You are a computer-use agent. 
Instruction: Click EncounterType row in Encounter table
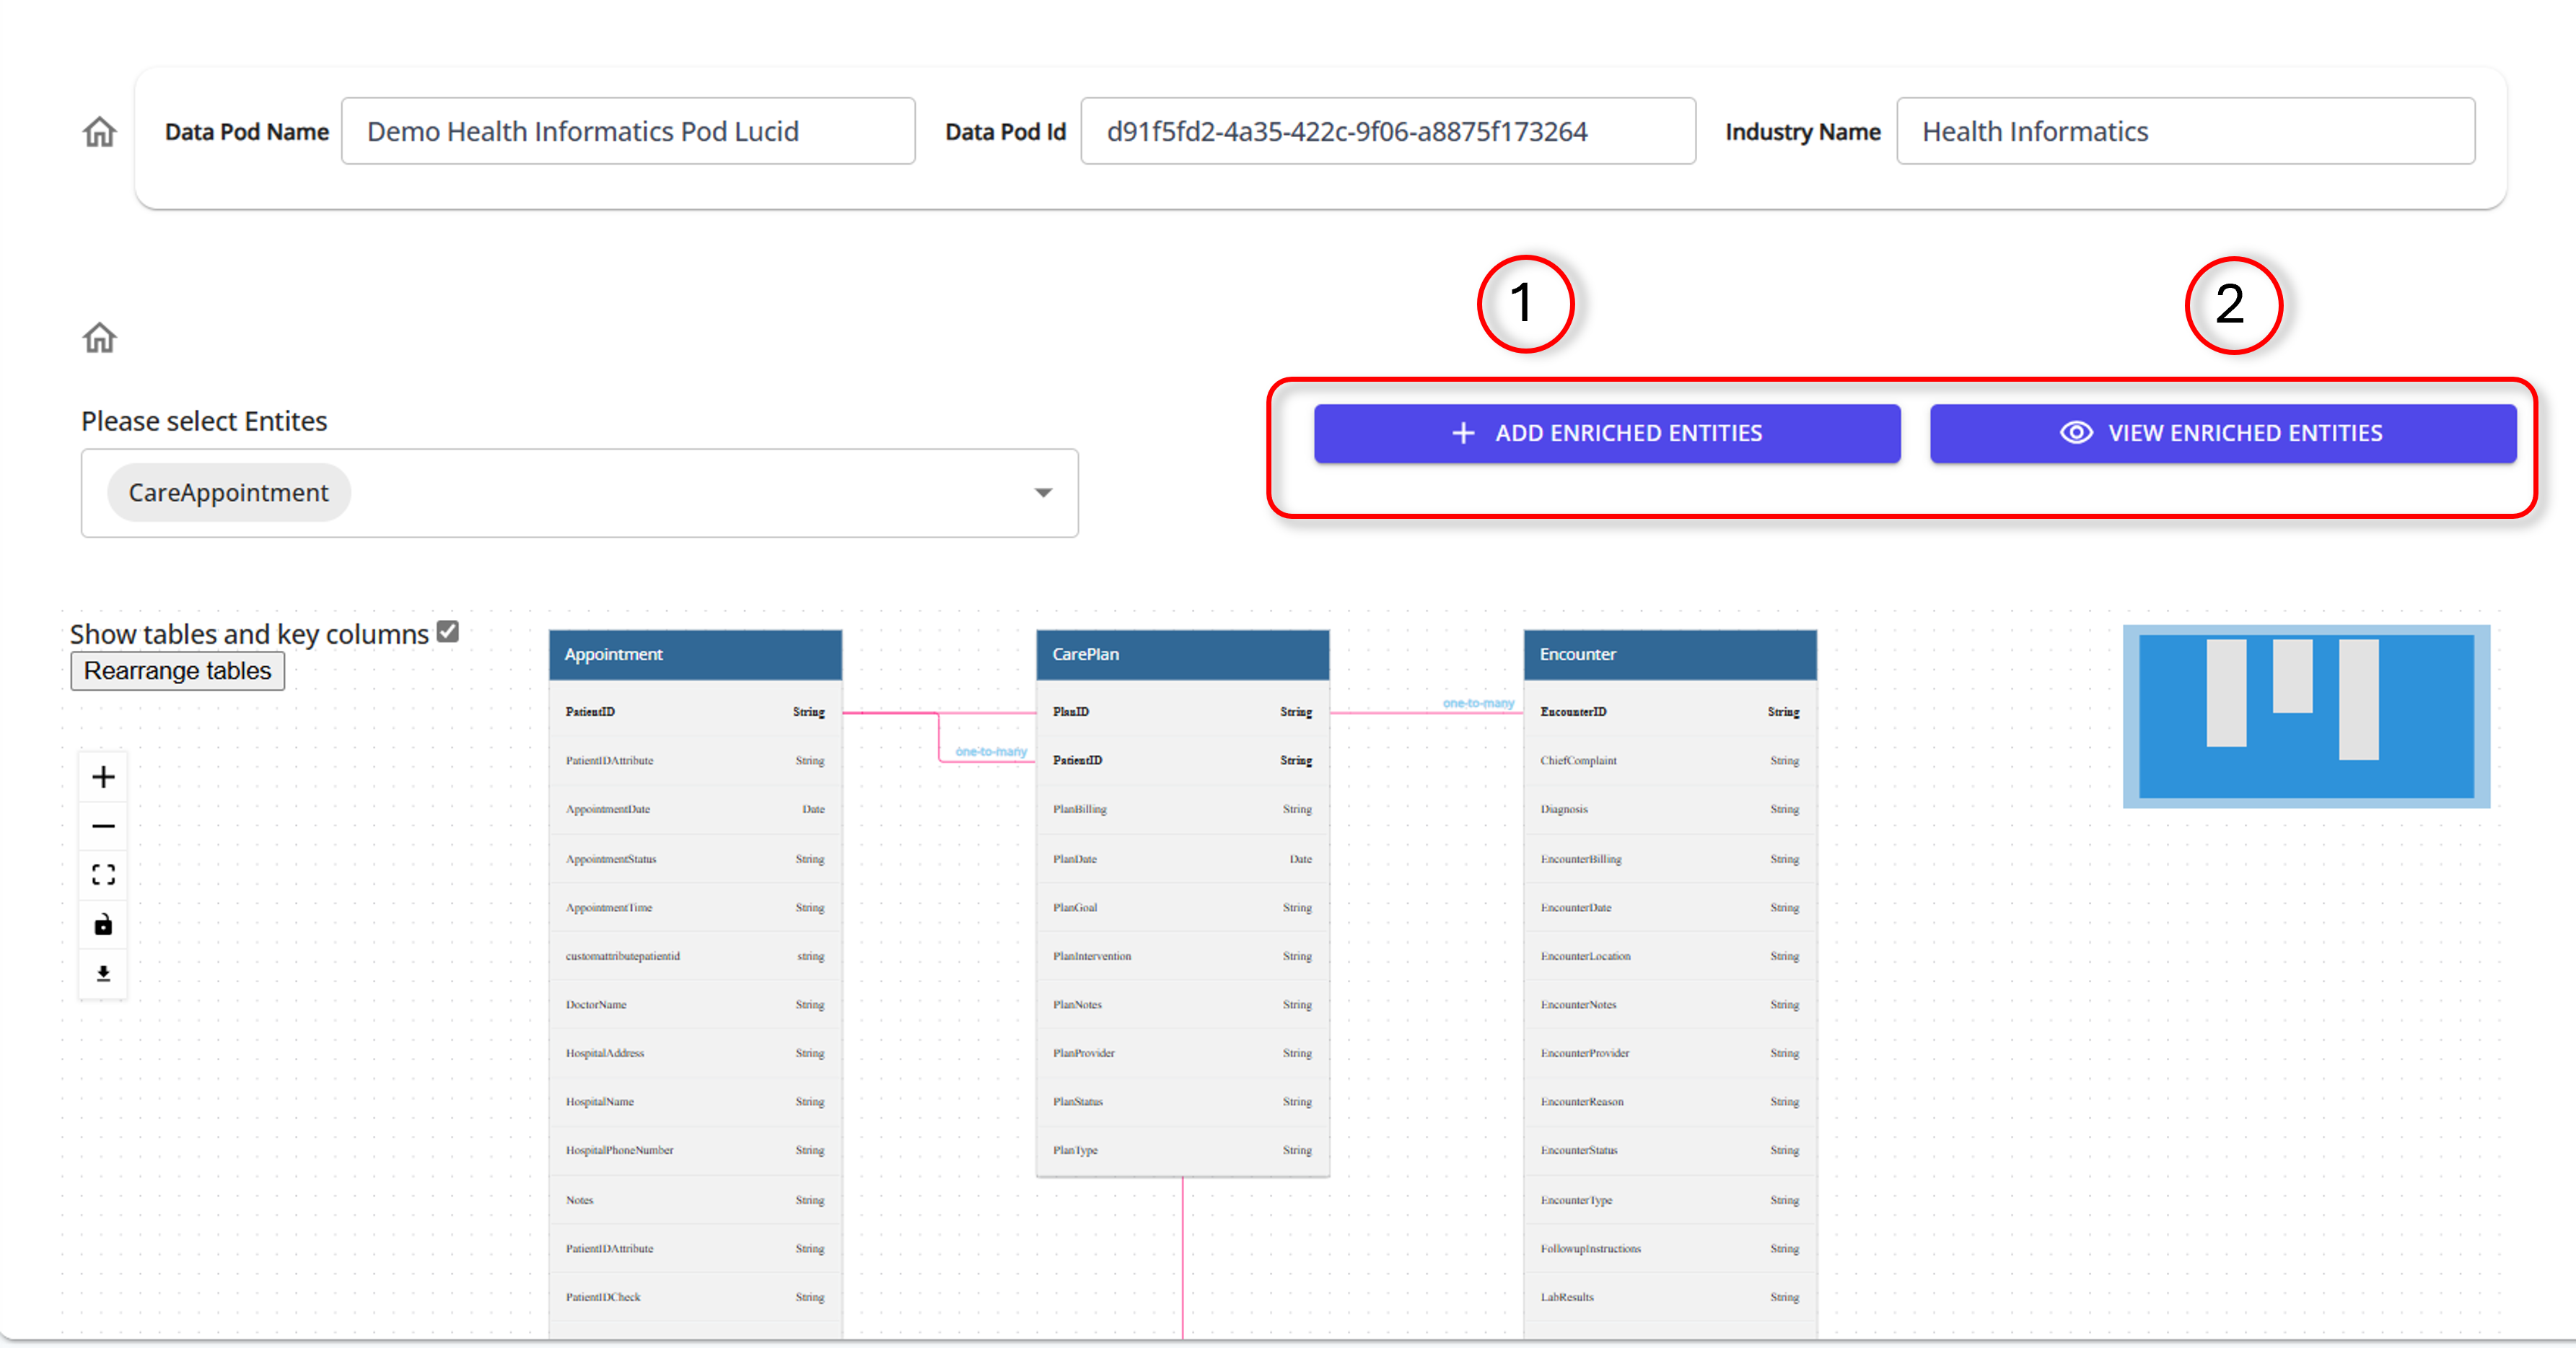(x=1670, y=1200)
